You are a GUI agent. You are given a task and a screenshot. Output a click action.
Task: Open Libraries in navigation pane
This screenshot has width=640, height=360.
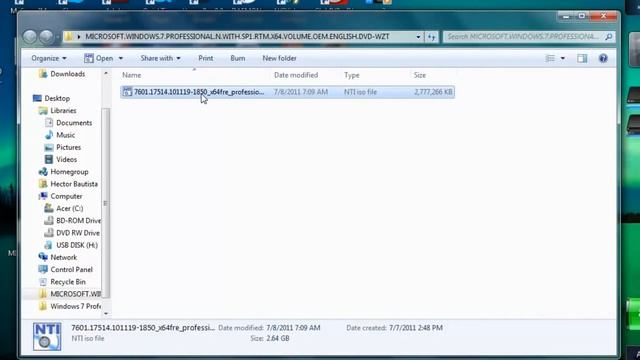click(x=63, y=111)
